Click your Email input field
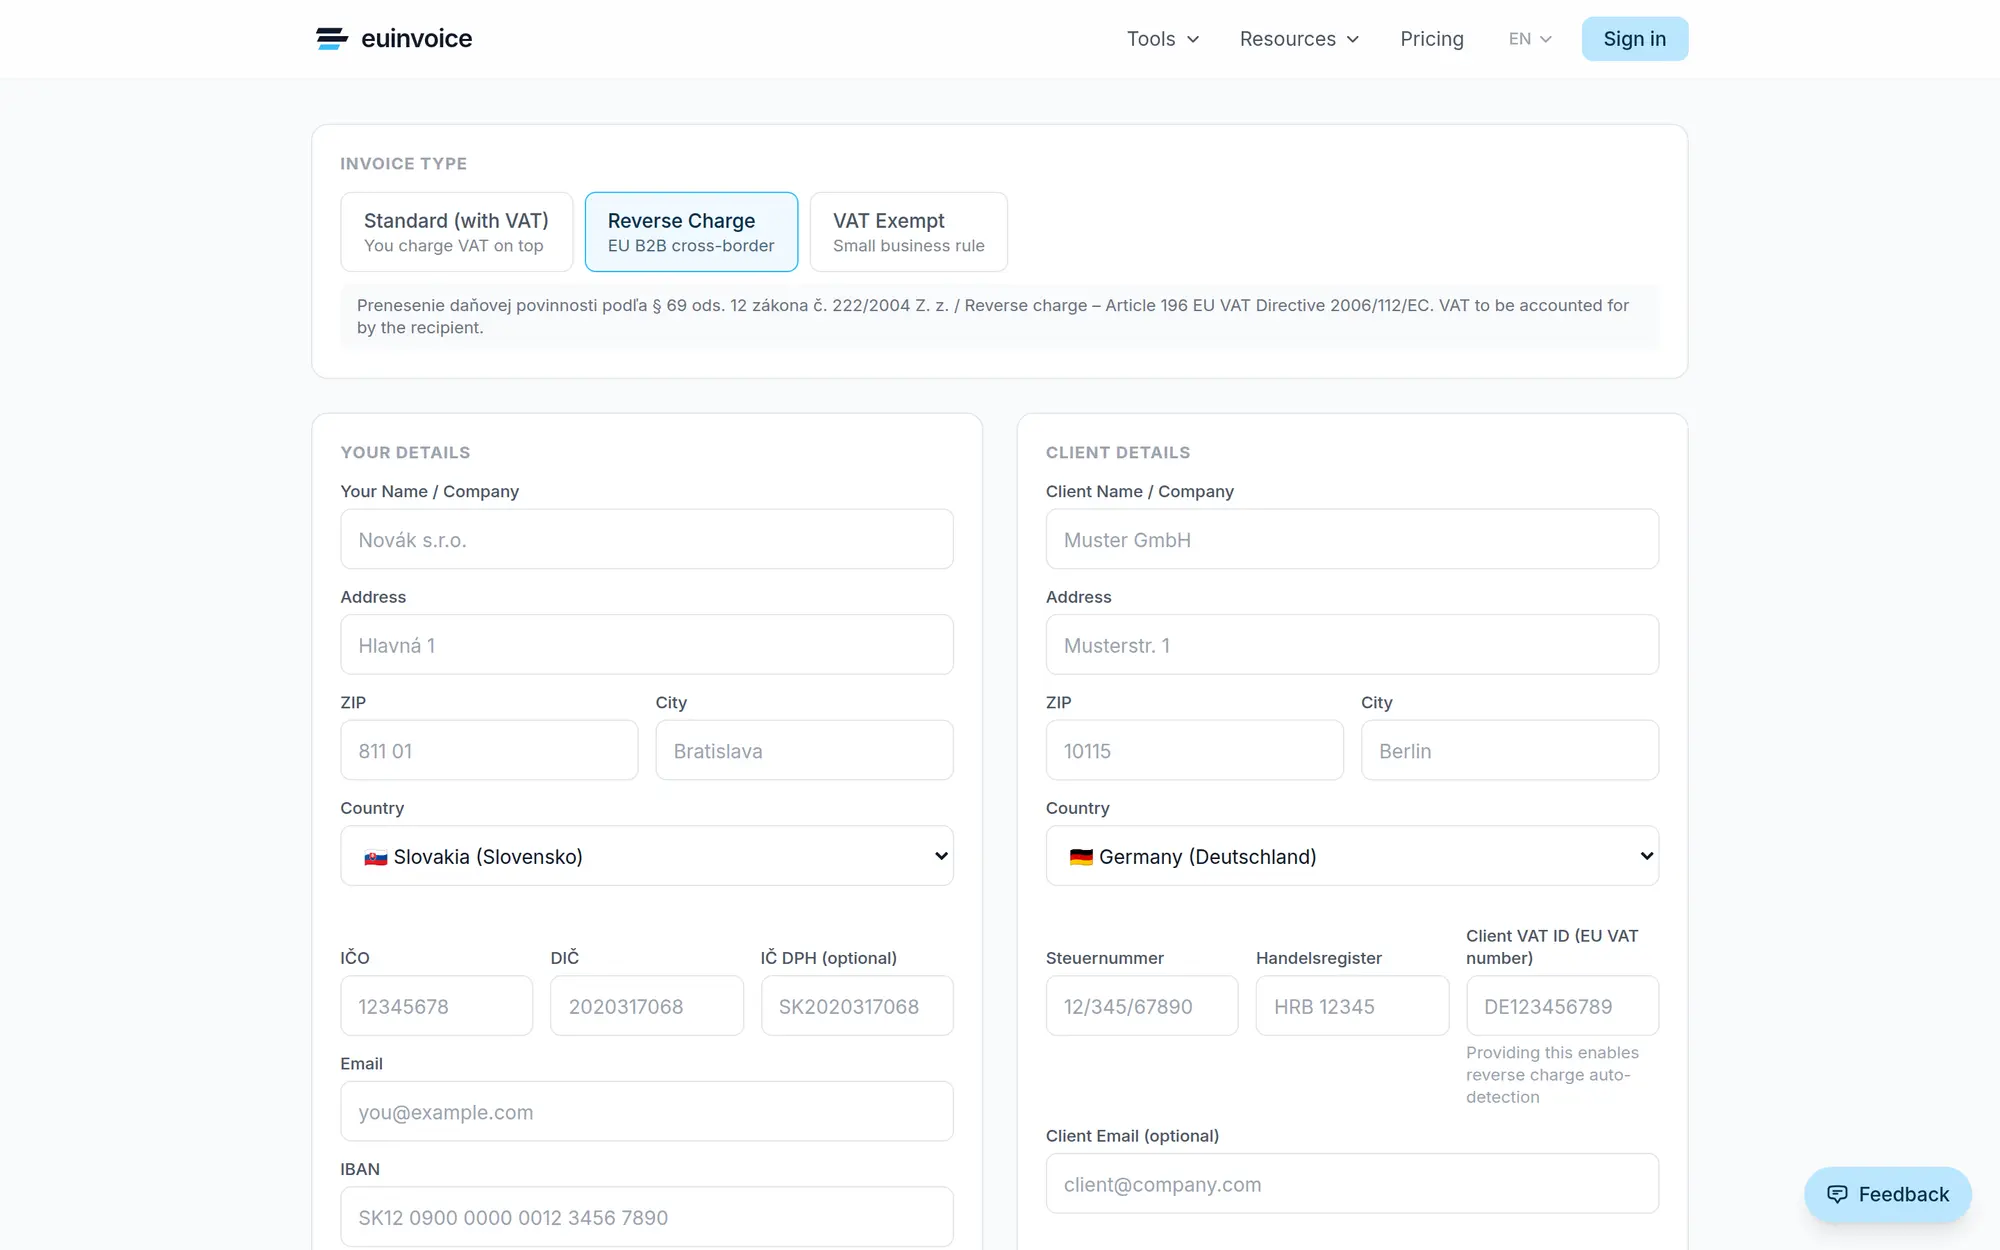 click(x=647, y=1112)
